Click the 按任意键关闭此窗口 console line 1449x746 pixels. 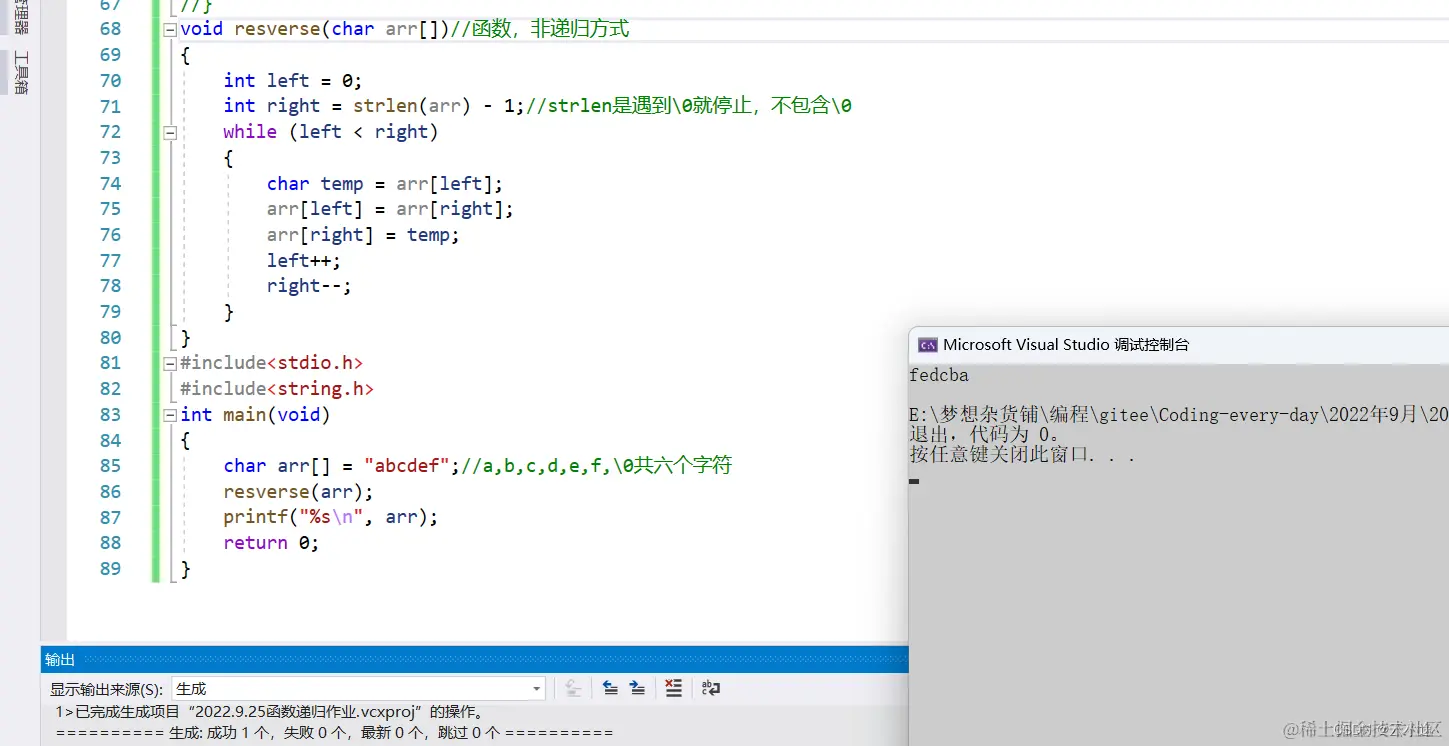1022,455
